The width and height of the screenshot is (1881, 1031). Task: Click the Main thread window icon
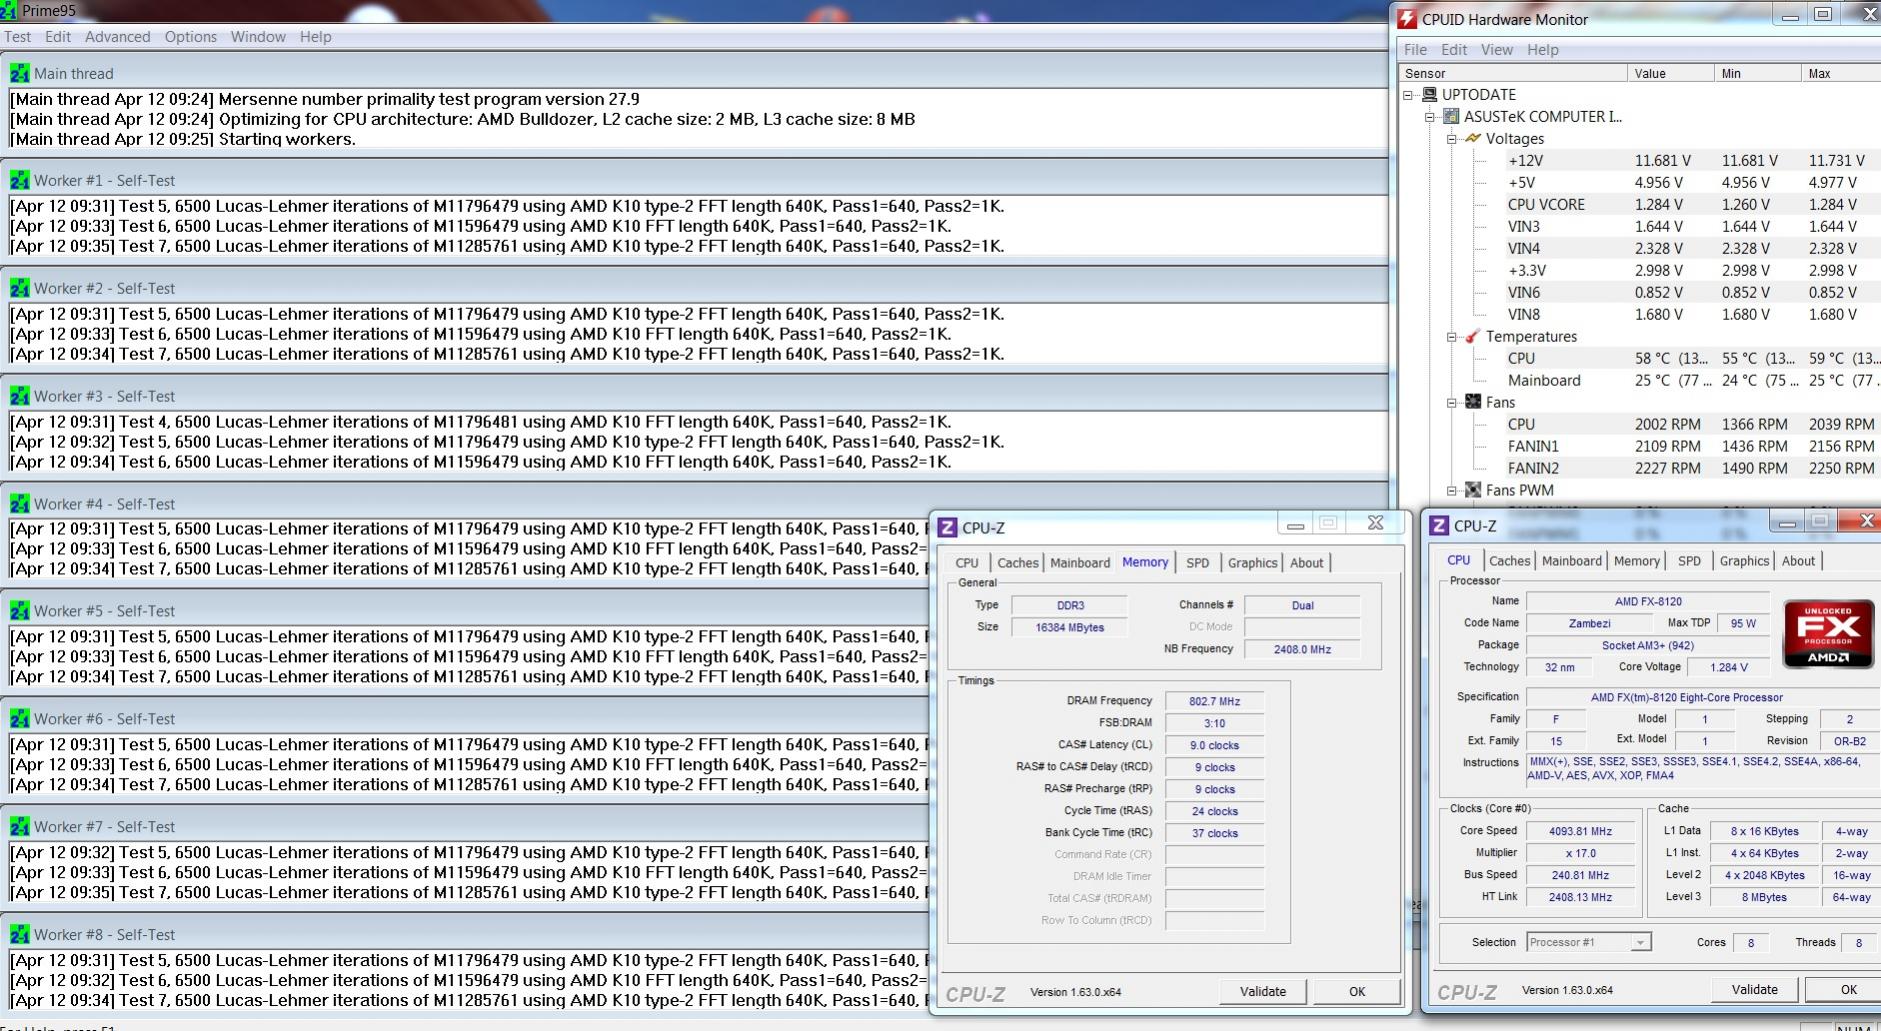click(19, 73)
